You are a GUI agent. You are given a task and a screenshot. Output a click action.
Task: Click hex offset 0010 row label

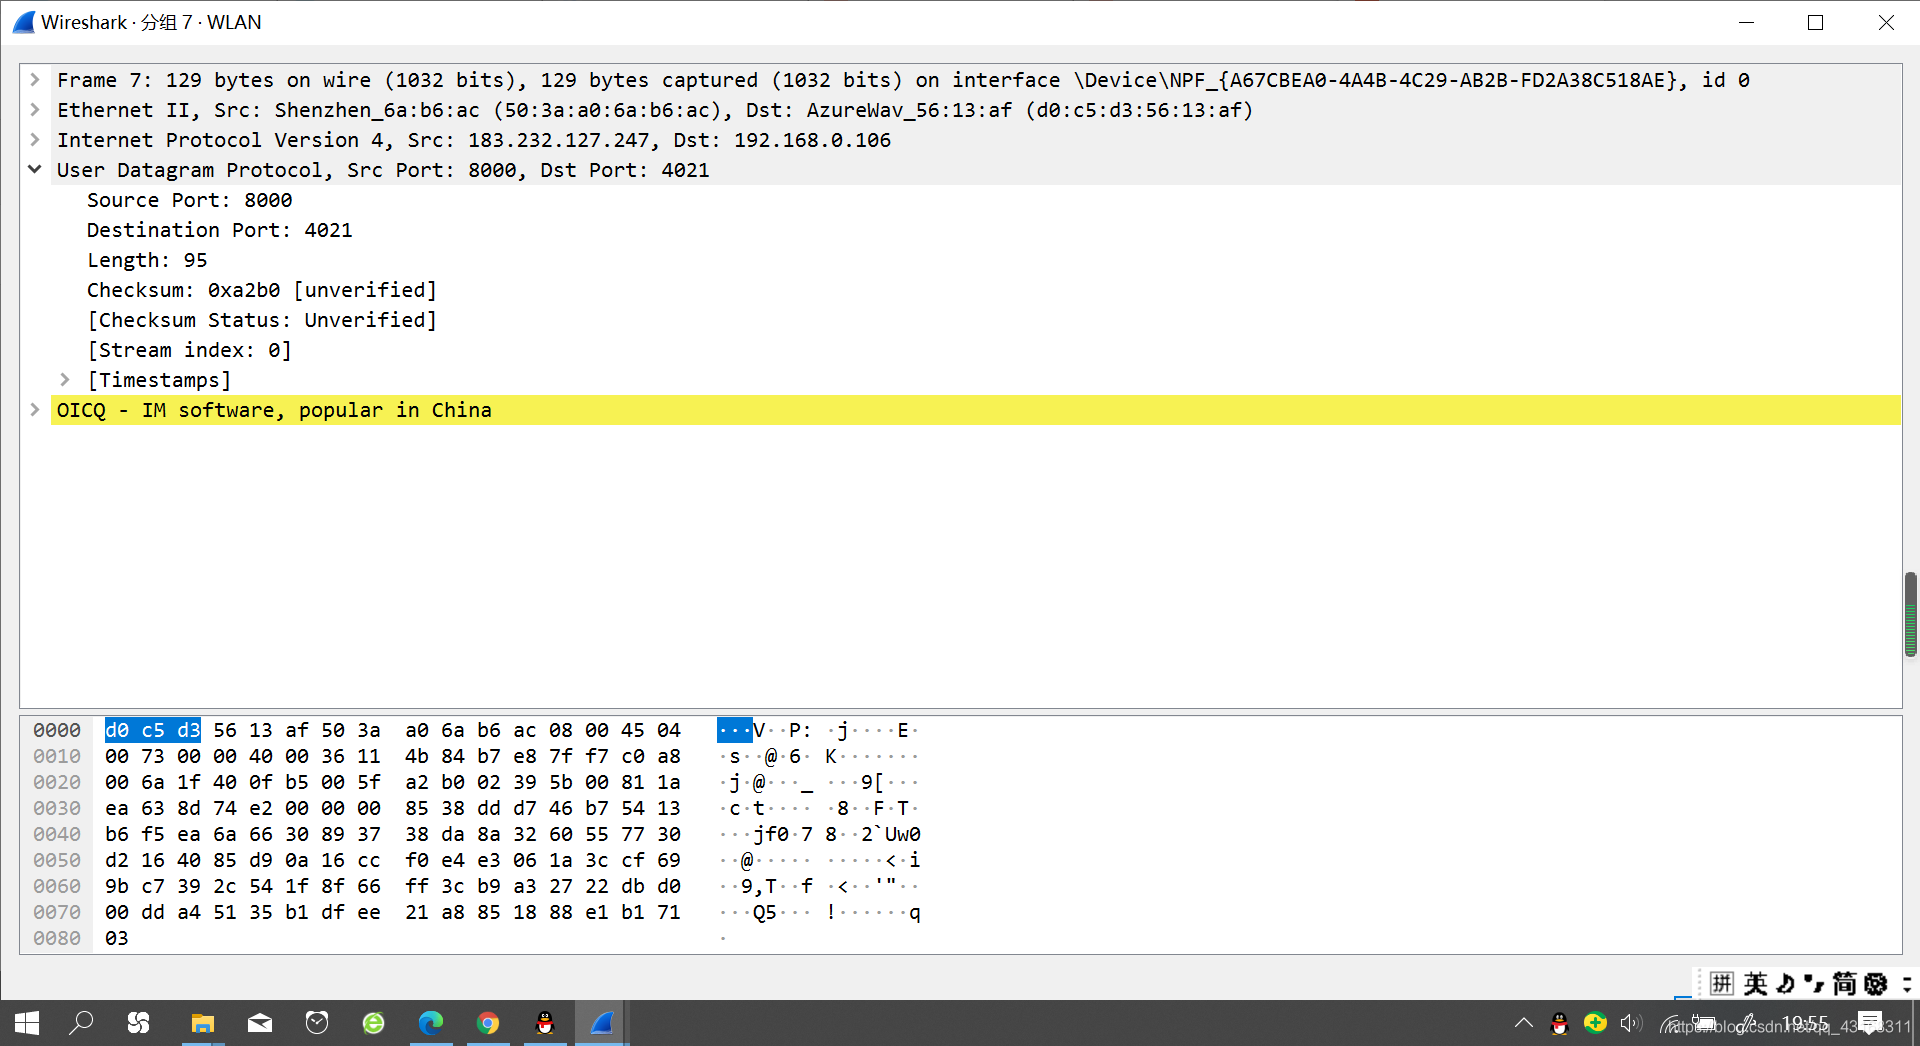(57, 756)
